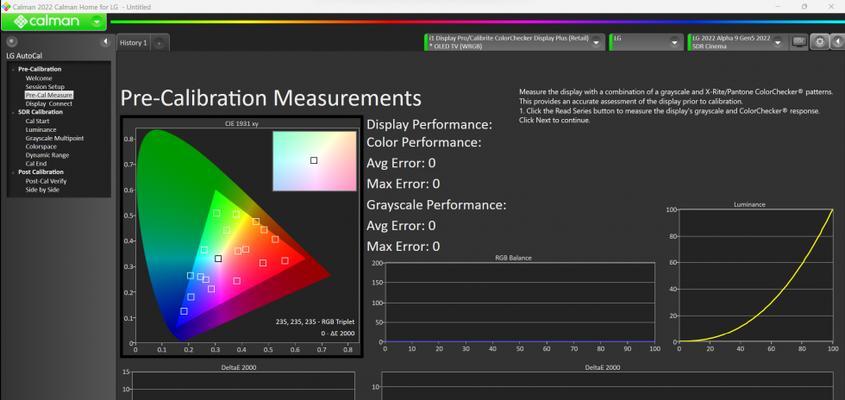845x400 pixels.
Task: Click the display monitor icon
Action: pyautogui.click(x=800, y=42)
